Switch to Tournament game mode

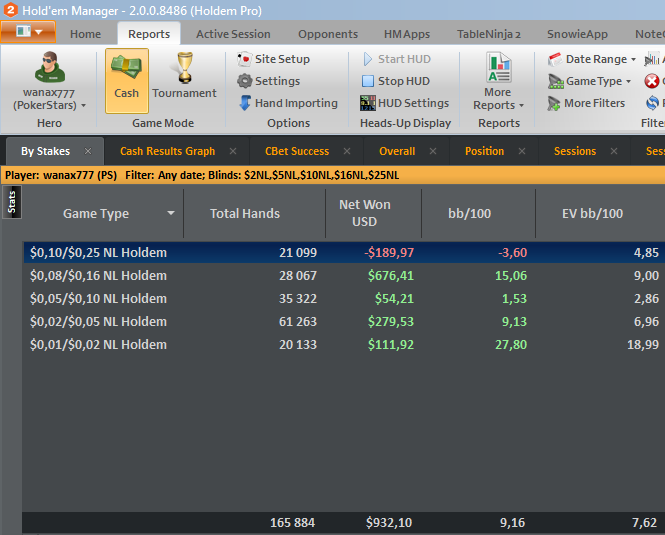(x=184, y=76)
